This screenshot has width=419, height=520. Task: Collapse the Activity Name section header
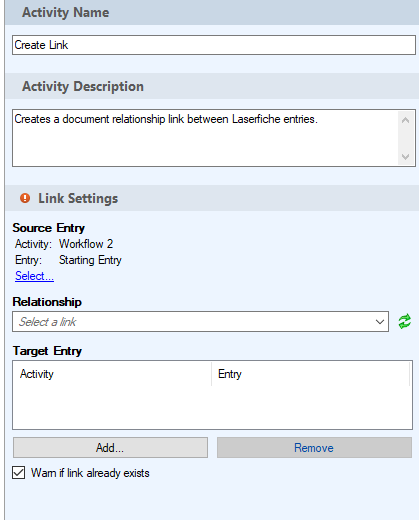[212, 12]
